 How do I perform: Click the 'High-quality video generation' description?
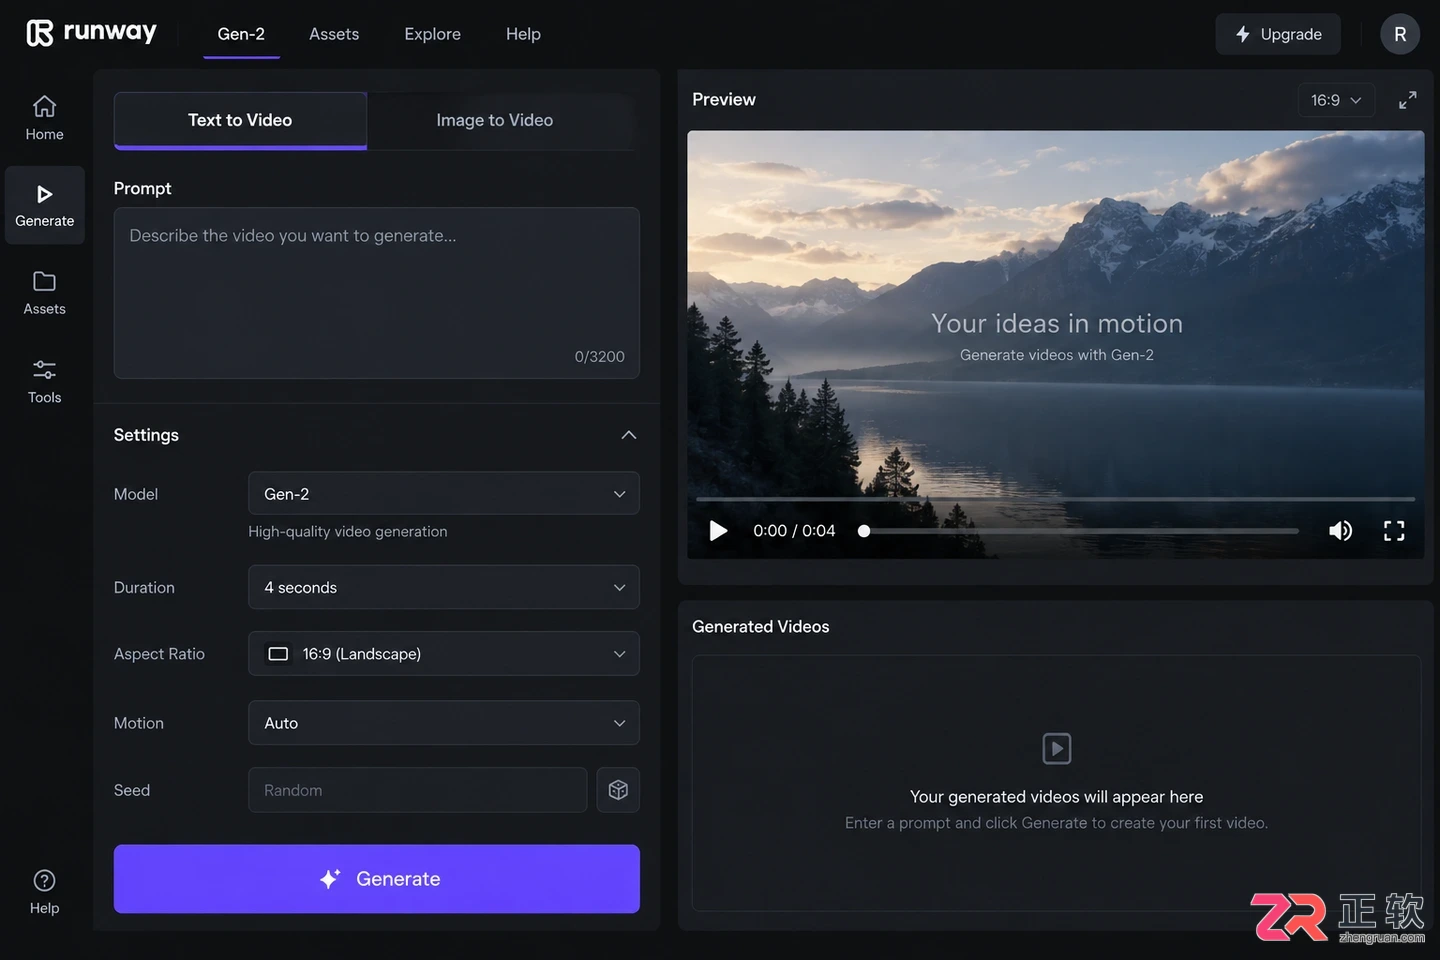click(348, 532)
